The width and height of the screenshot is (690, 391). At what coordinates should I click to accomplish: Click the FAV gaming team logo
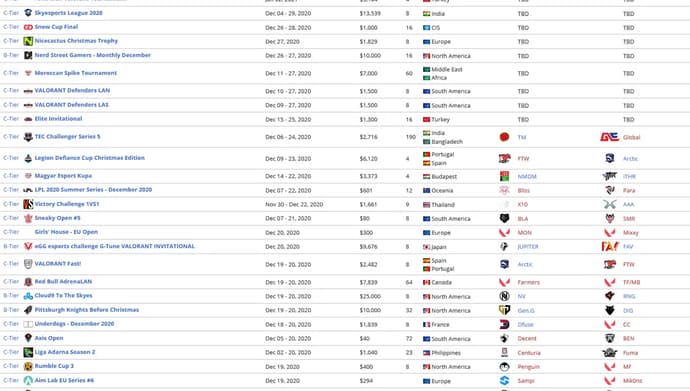click(x=609, y=247)
